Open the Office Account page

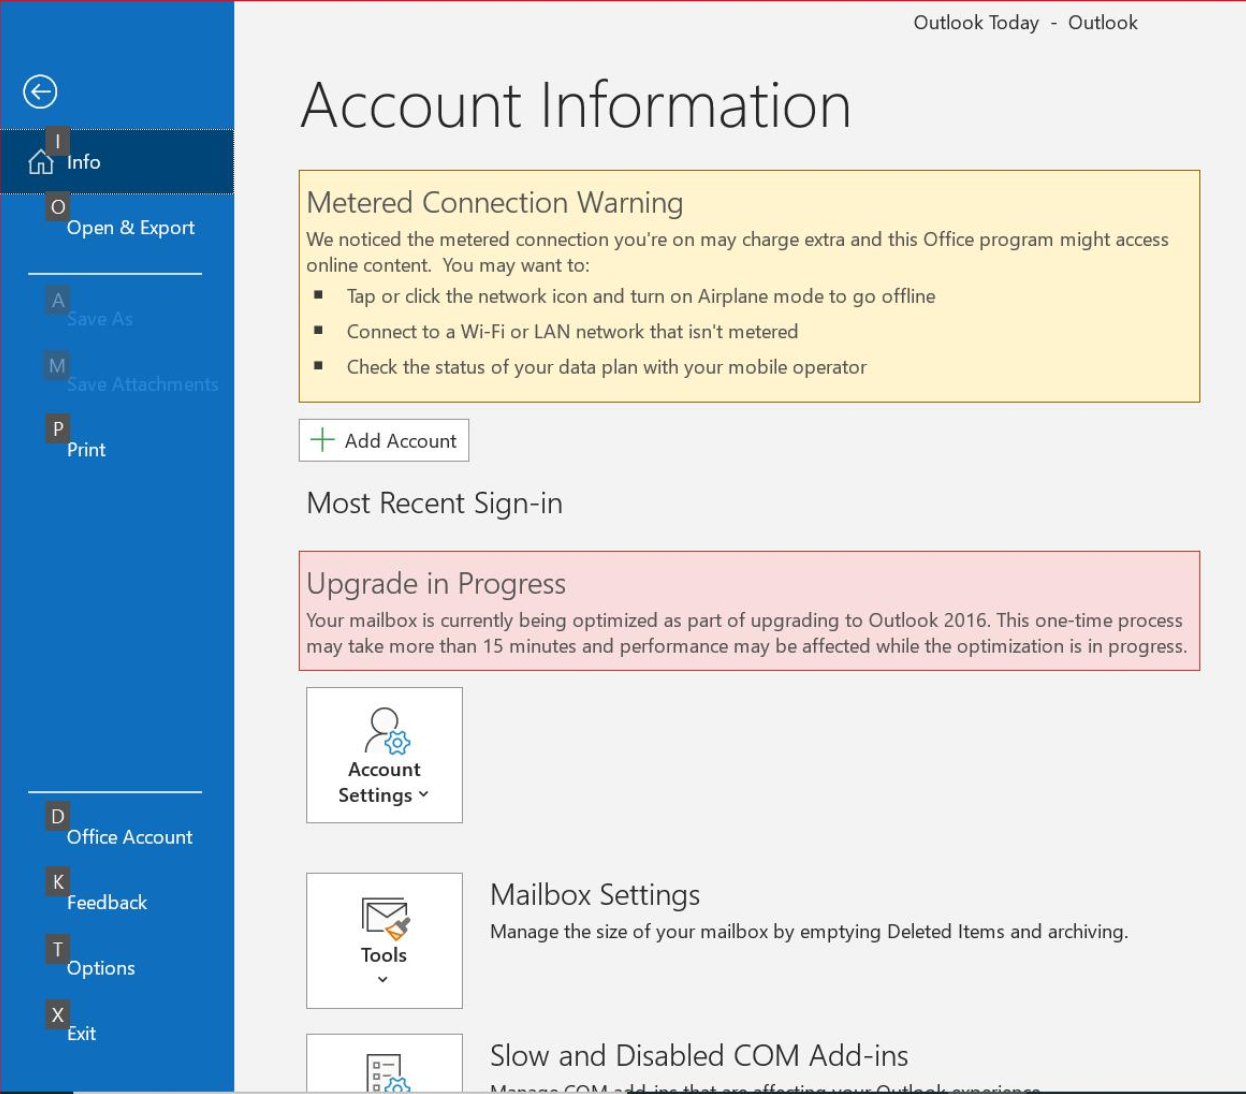coord(117,837)
